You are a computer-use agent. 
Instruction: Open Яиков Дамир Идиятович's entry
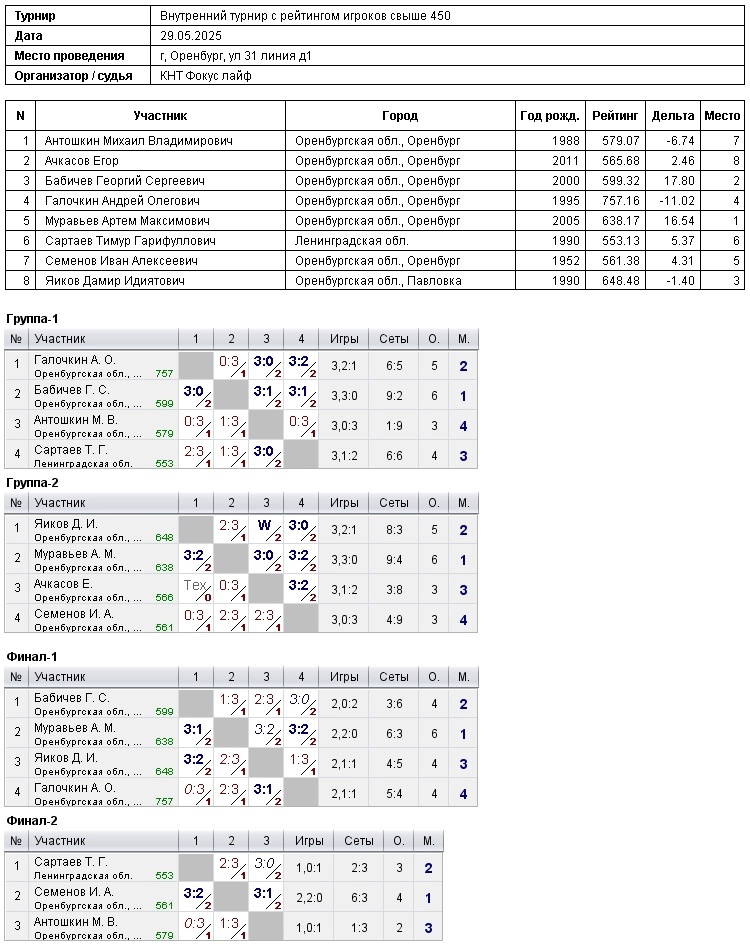point(115,281)
